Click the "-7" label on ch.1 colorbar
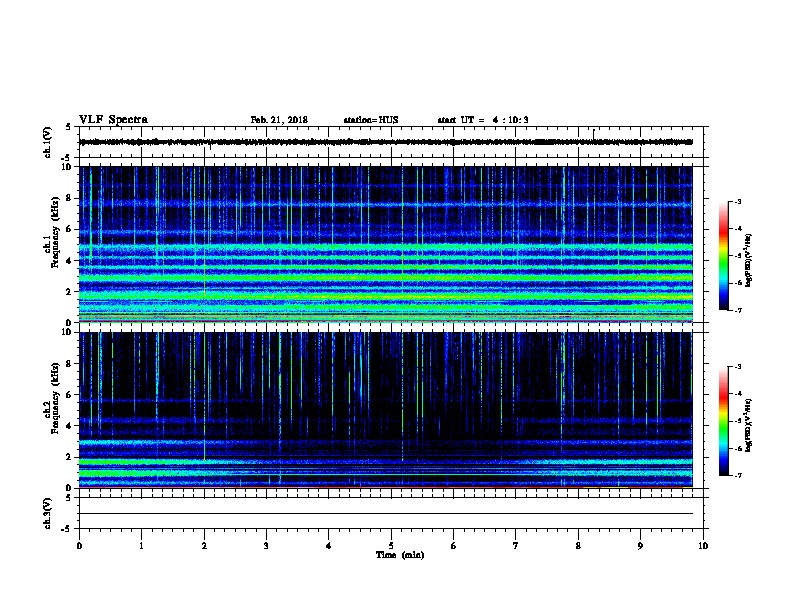 [x=738, y=310]
